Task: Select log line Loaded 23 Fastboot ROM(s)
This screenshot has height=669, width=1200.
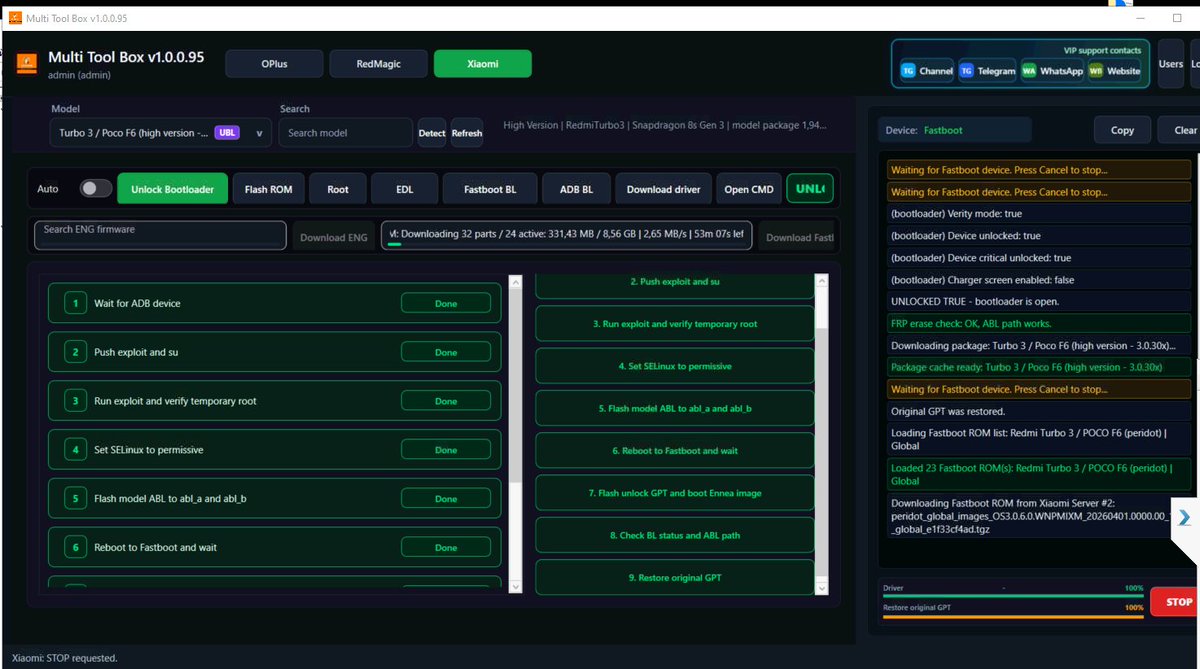Action: tap(1039, 473)
